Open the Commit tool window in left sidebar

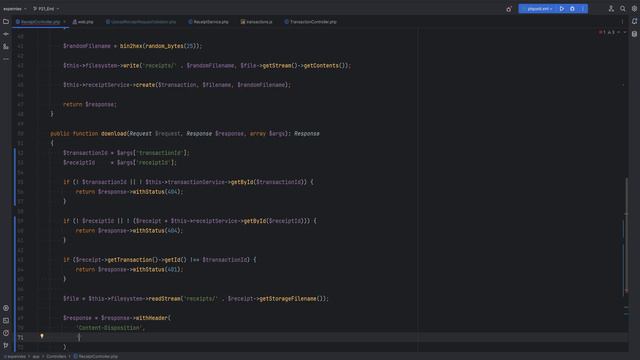pyautogui.click(x=6, y=34)
